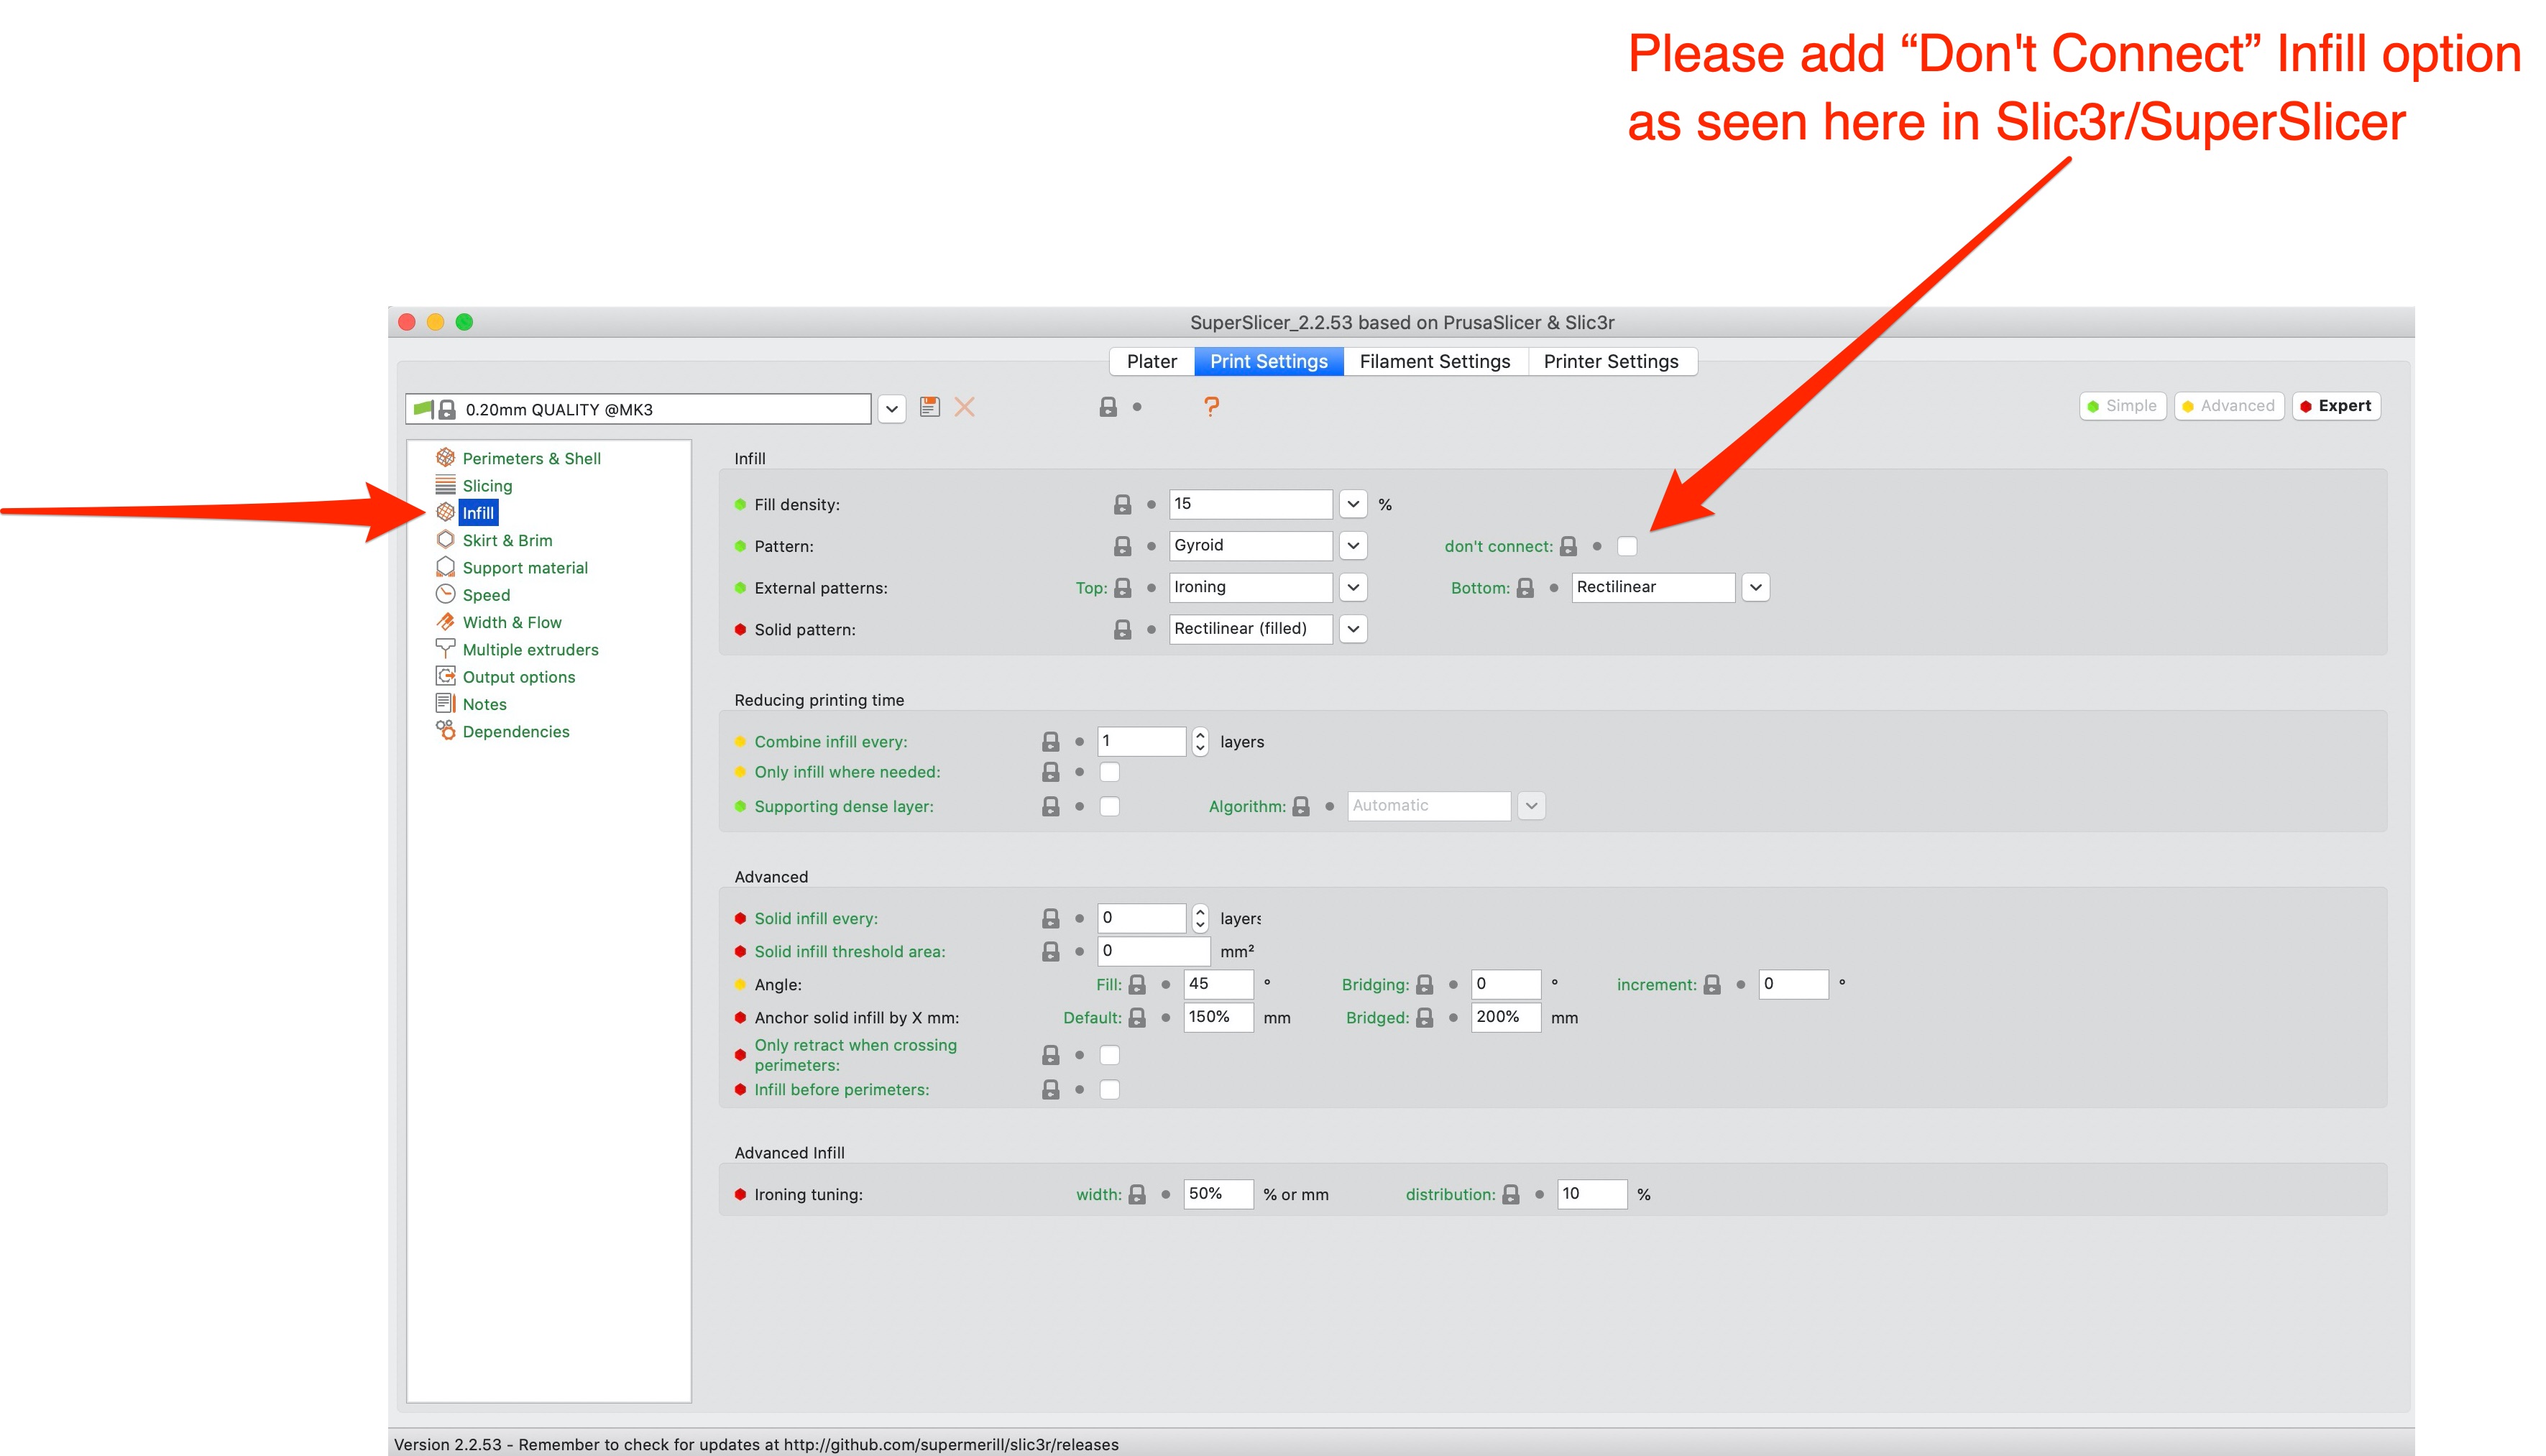Screen dimensions: 2546x1456
Task: Expand the Top external pattern dropdown
Action: (x=1353, y=587)
